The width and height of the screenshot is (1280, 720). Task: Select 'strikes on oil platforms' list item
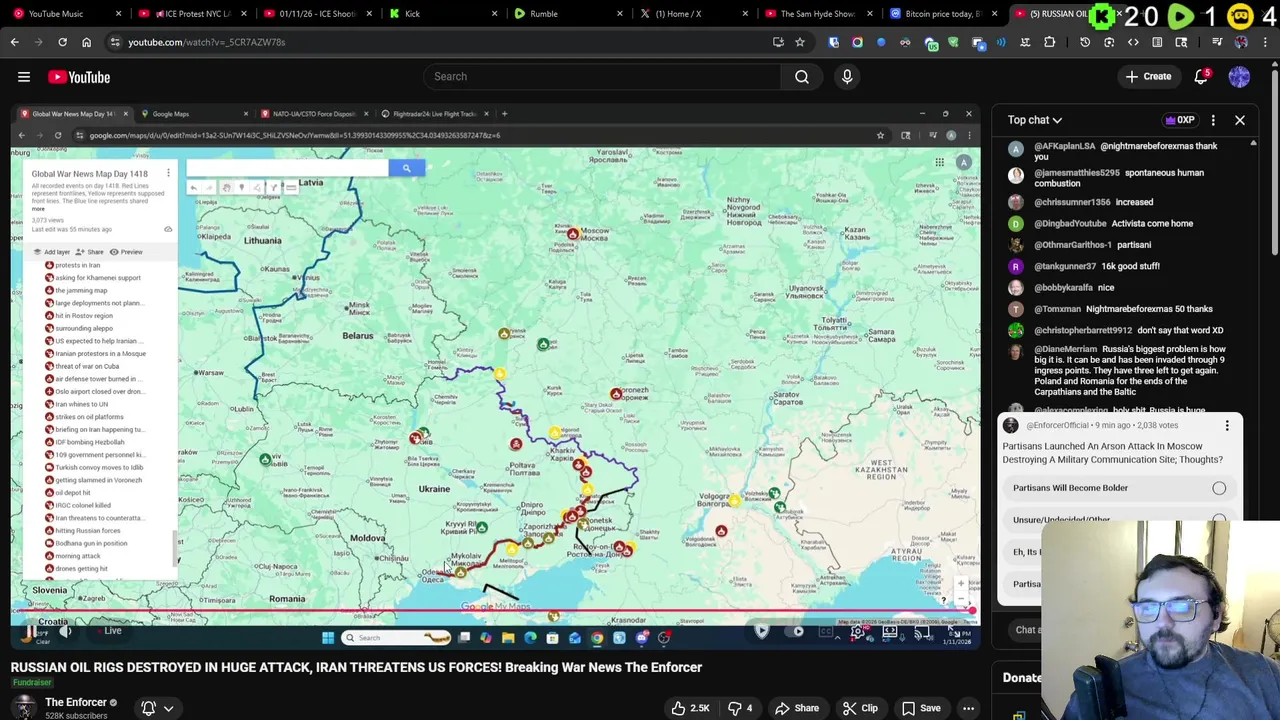pos(90,417)
